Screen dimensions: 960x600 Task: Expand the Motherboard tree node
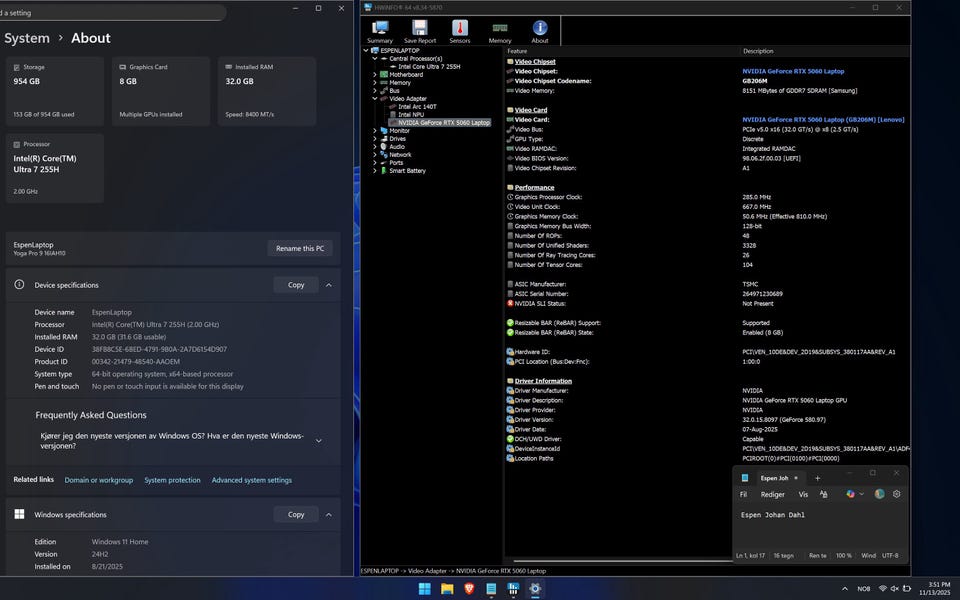click(375, 74)
